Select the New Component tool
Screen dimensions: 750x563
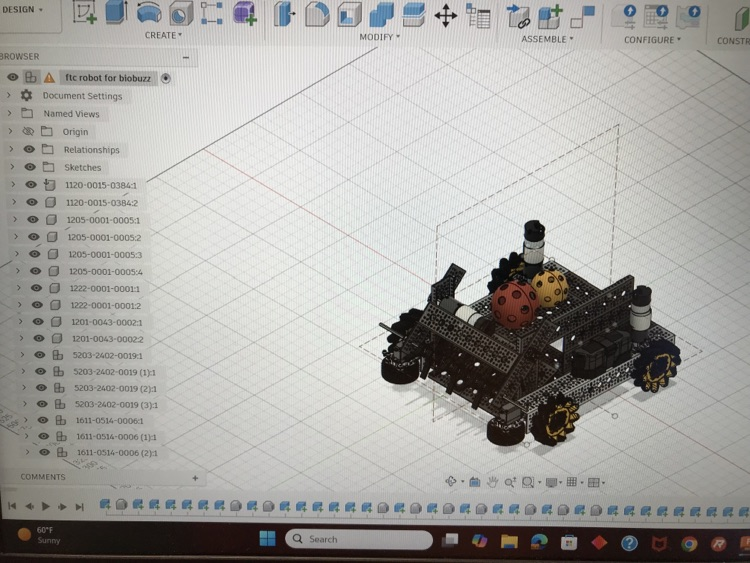click(550, 17)
